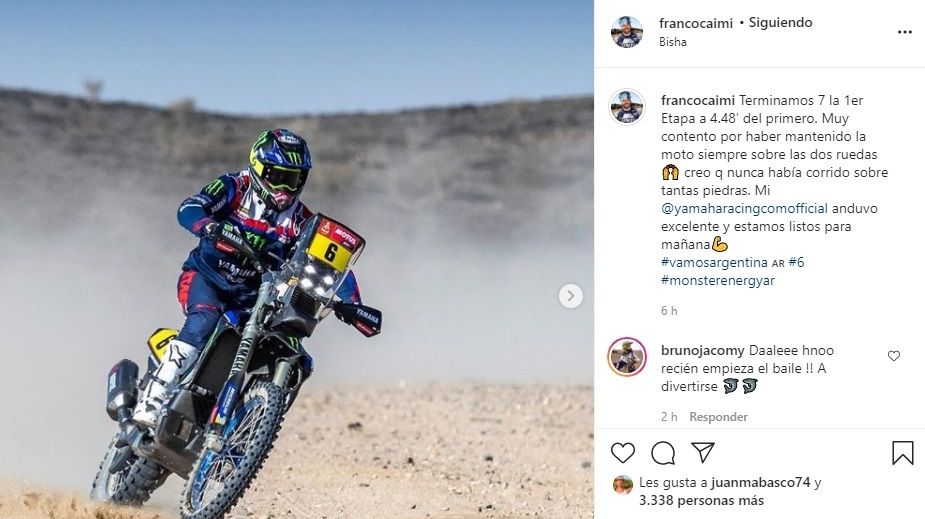Open brunojacomy's profile picture

(626, 356)
